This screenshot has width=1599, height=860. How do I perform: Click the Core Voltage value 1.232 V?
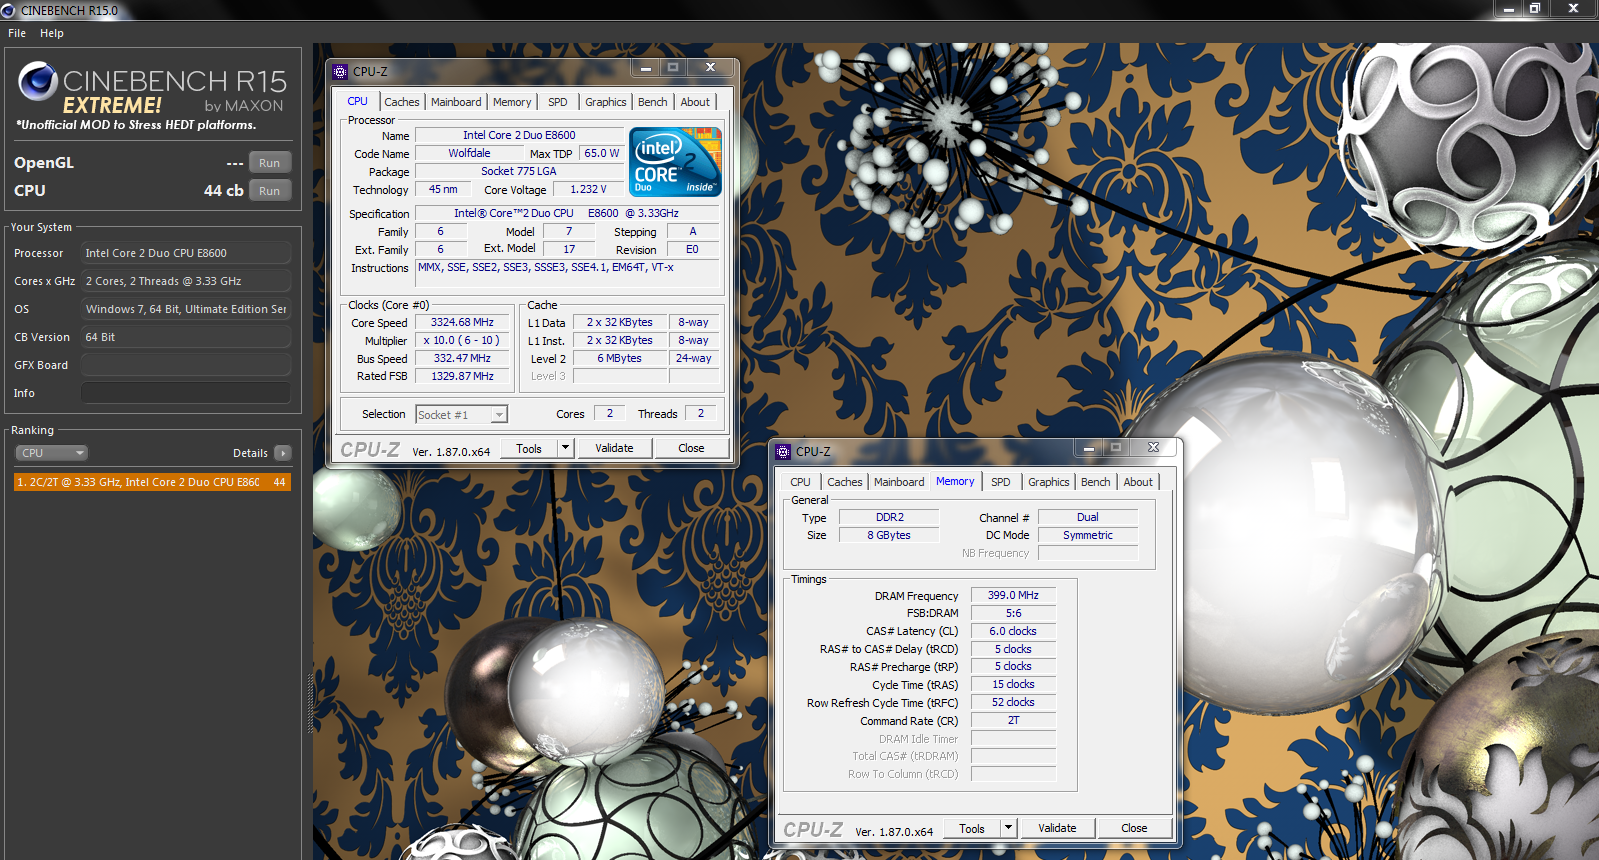[x=588, y=189]
